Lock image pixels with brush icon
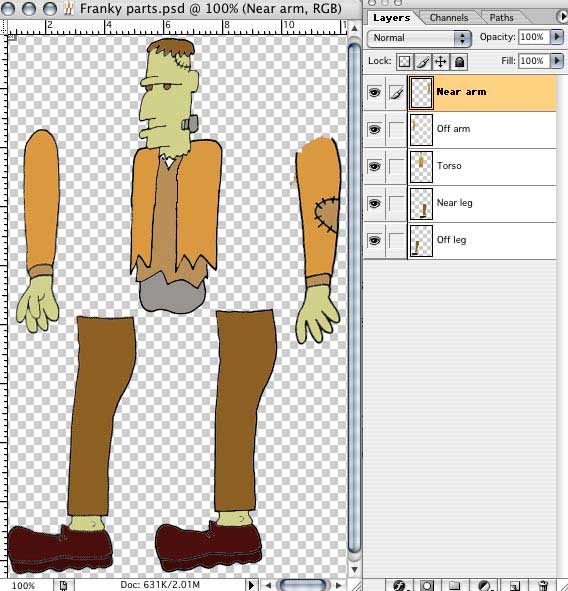The image size is (568, 591). click(423, 61)
